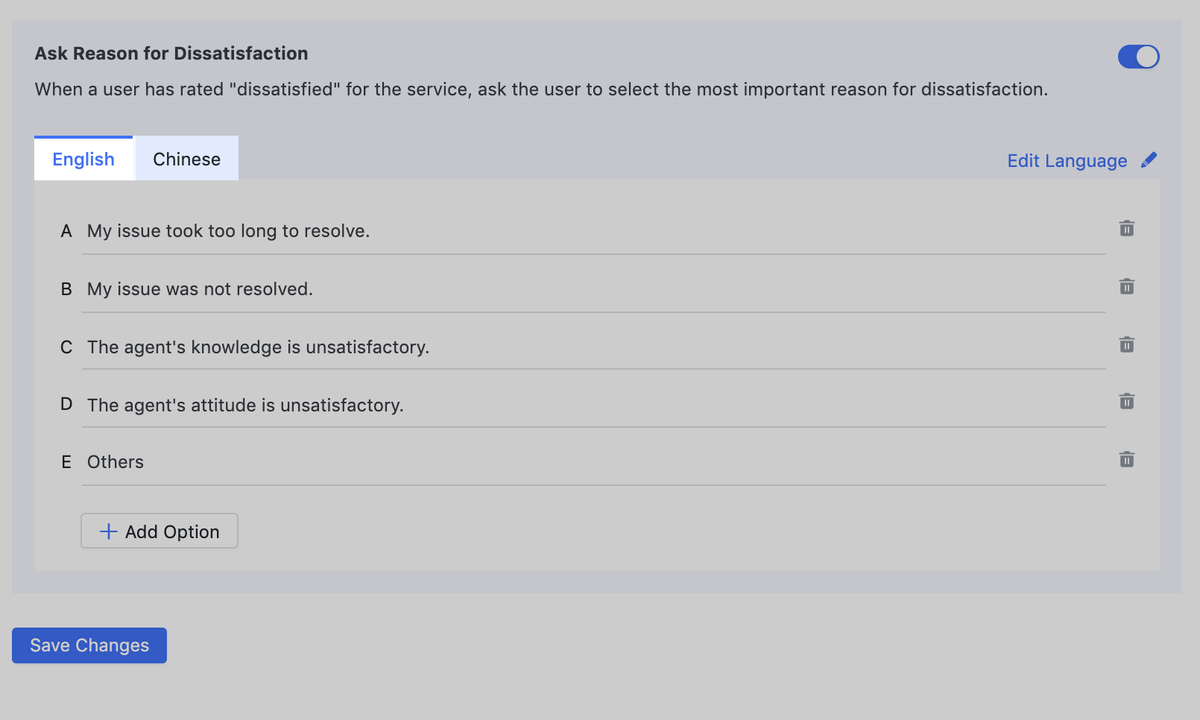Save changes with the blue button

89,646
